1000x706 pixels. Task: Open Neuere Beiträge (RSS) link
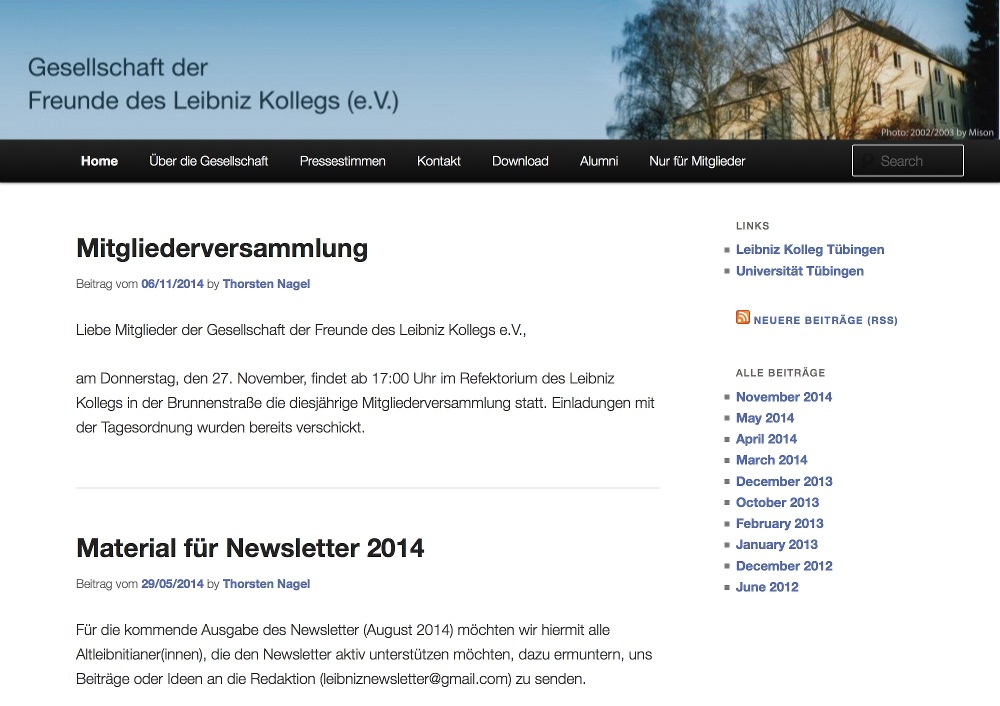coord(825,320)
